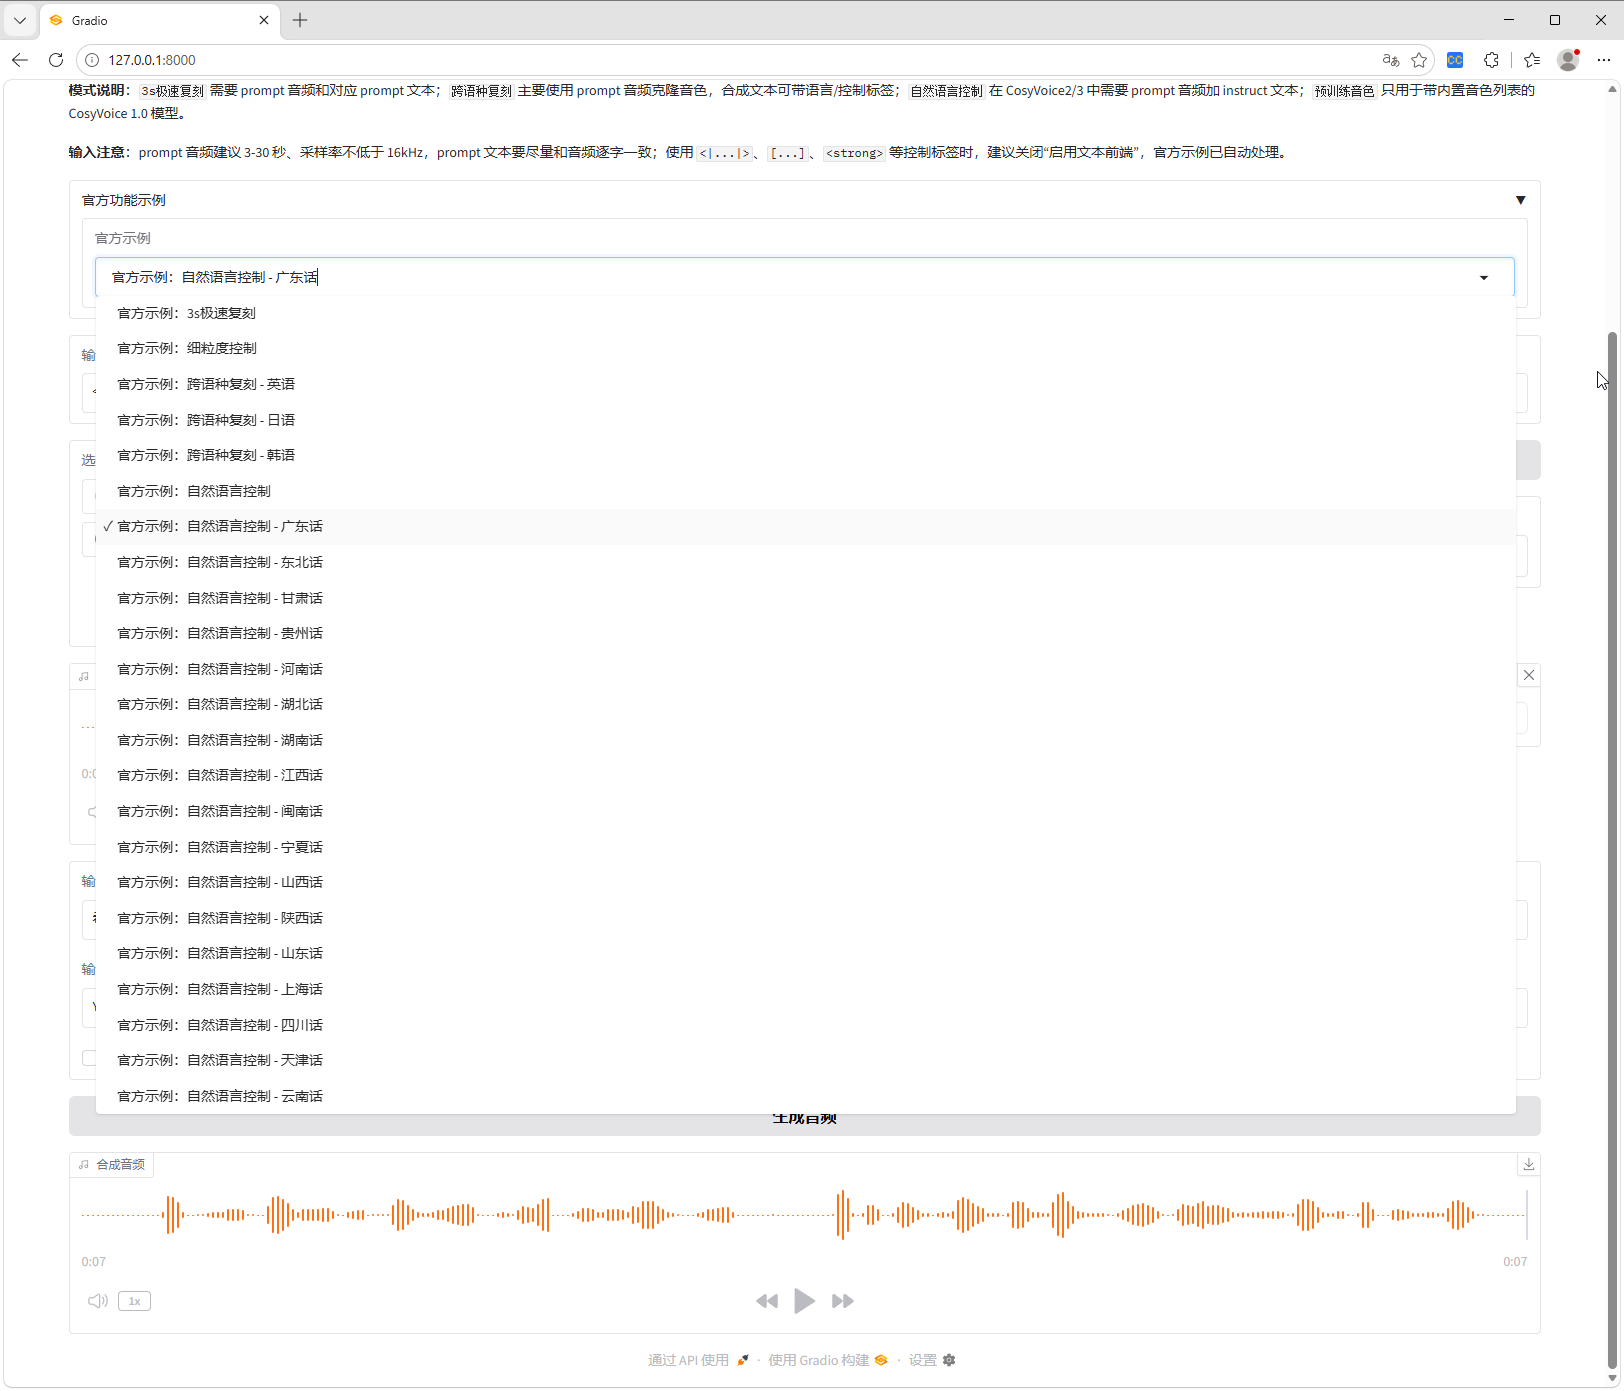Open browser extensions puzzle icon

click(x=1491, y=60)
